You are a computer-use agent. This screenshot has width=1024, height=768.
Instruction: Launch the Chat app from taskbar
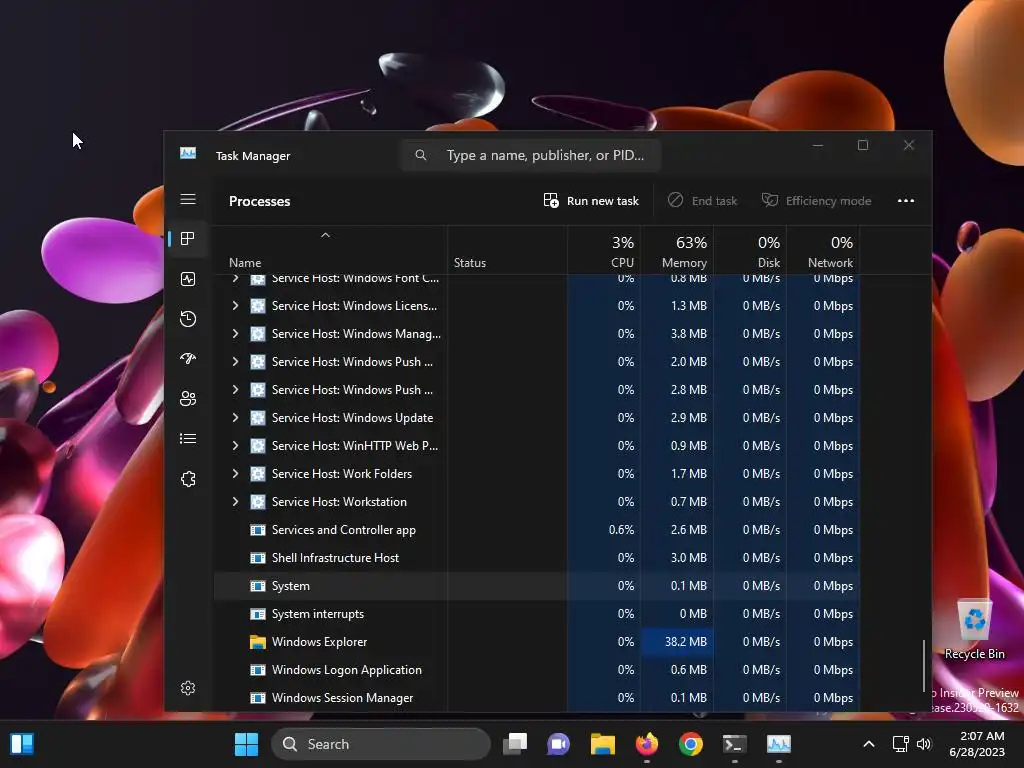pyautogui.click(x=558, y=744)
